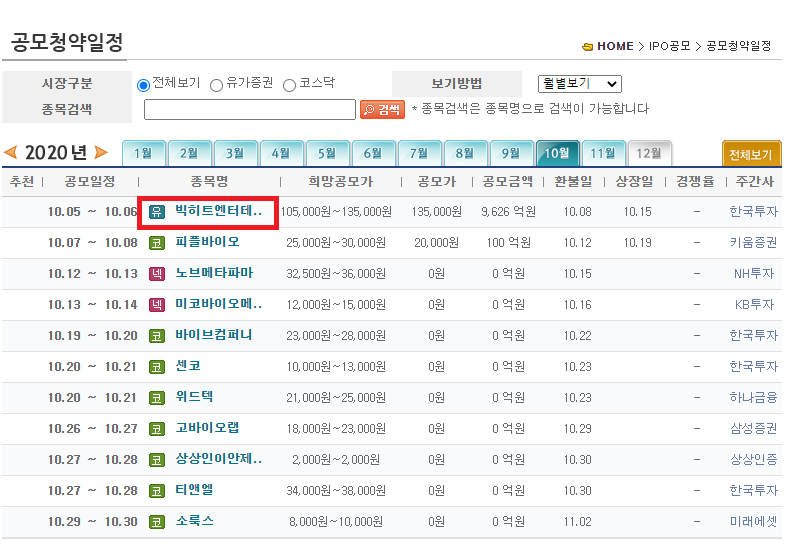Focus the 종목검색 search input field
Viewport: 808px width, 548px height.
click(250, 109)
